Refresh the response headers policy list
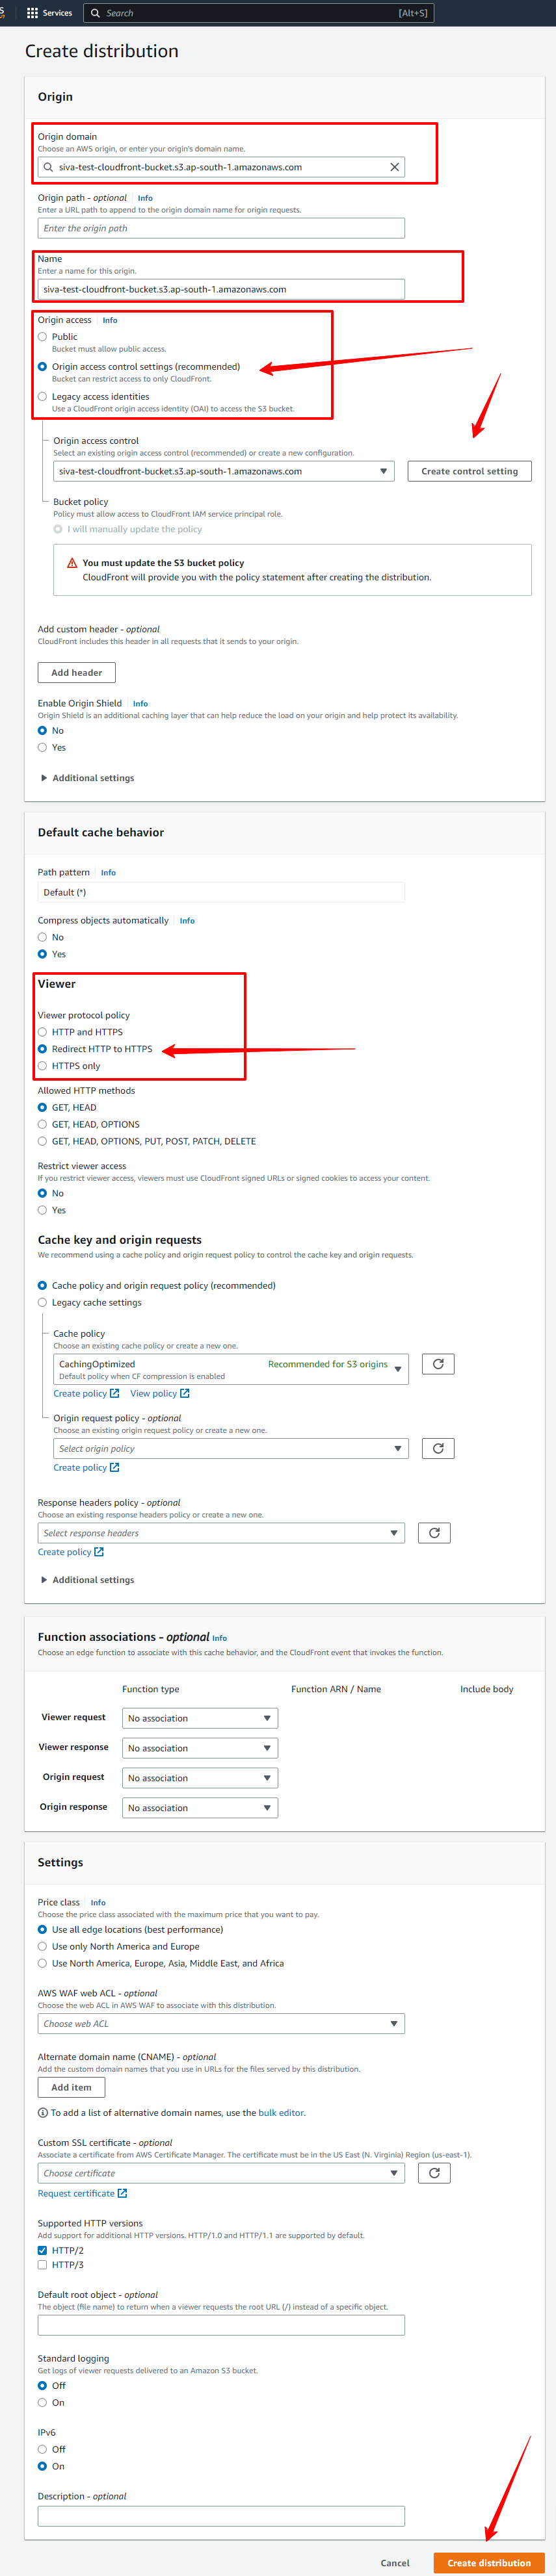Image resolution: width=556 pixels, height=2576 pixels. coord(434,1532)
